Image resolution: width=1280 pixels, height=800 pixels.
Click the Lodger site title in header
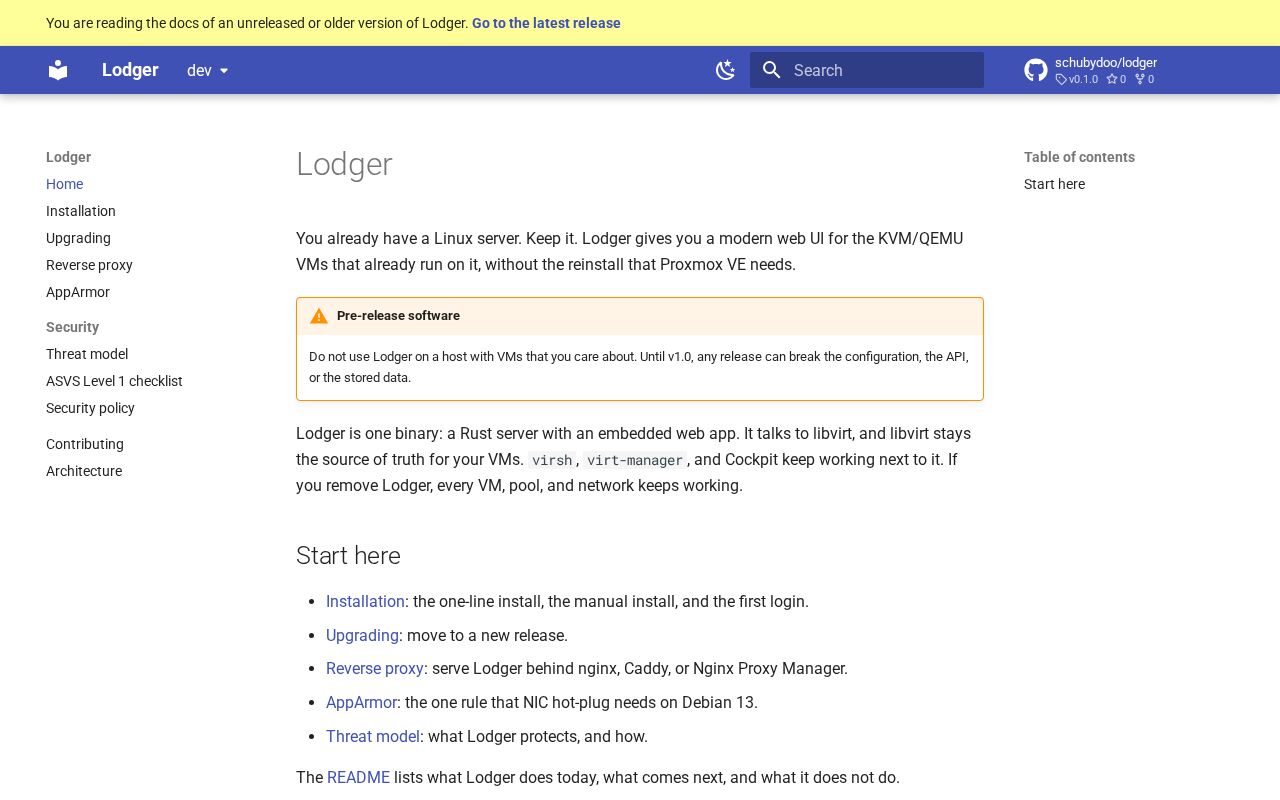[x=130, y=70]
